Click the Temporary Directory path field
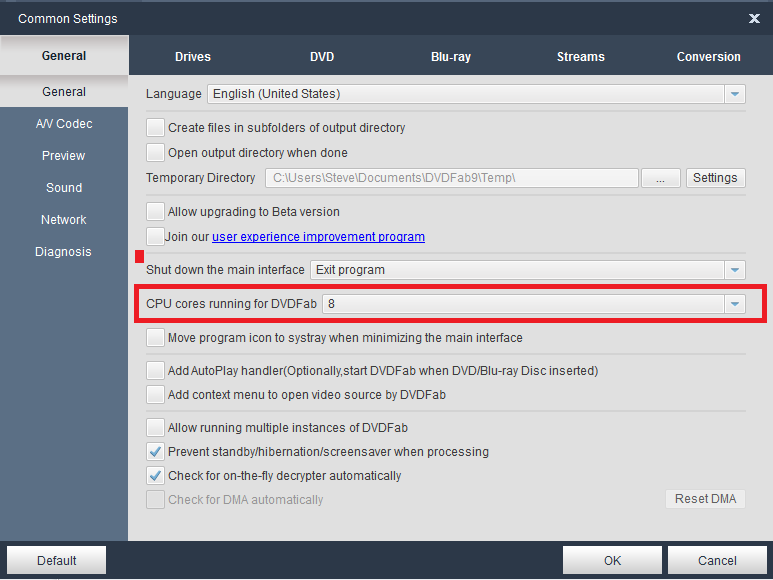Image resolution: width=773 pixels, height=580 pixels. [x=451, y=178]
